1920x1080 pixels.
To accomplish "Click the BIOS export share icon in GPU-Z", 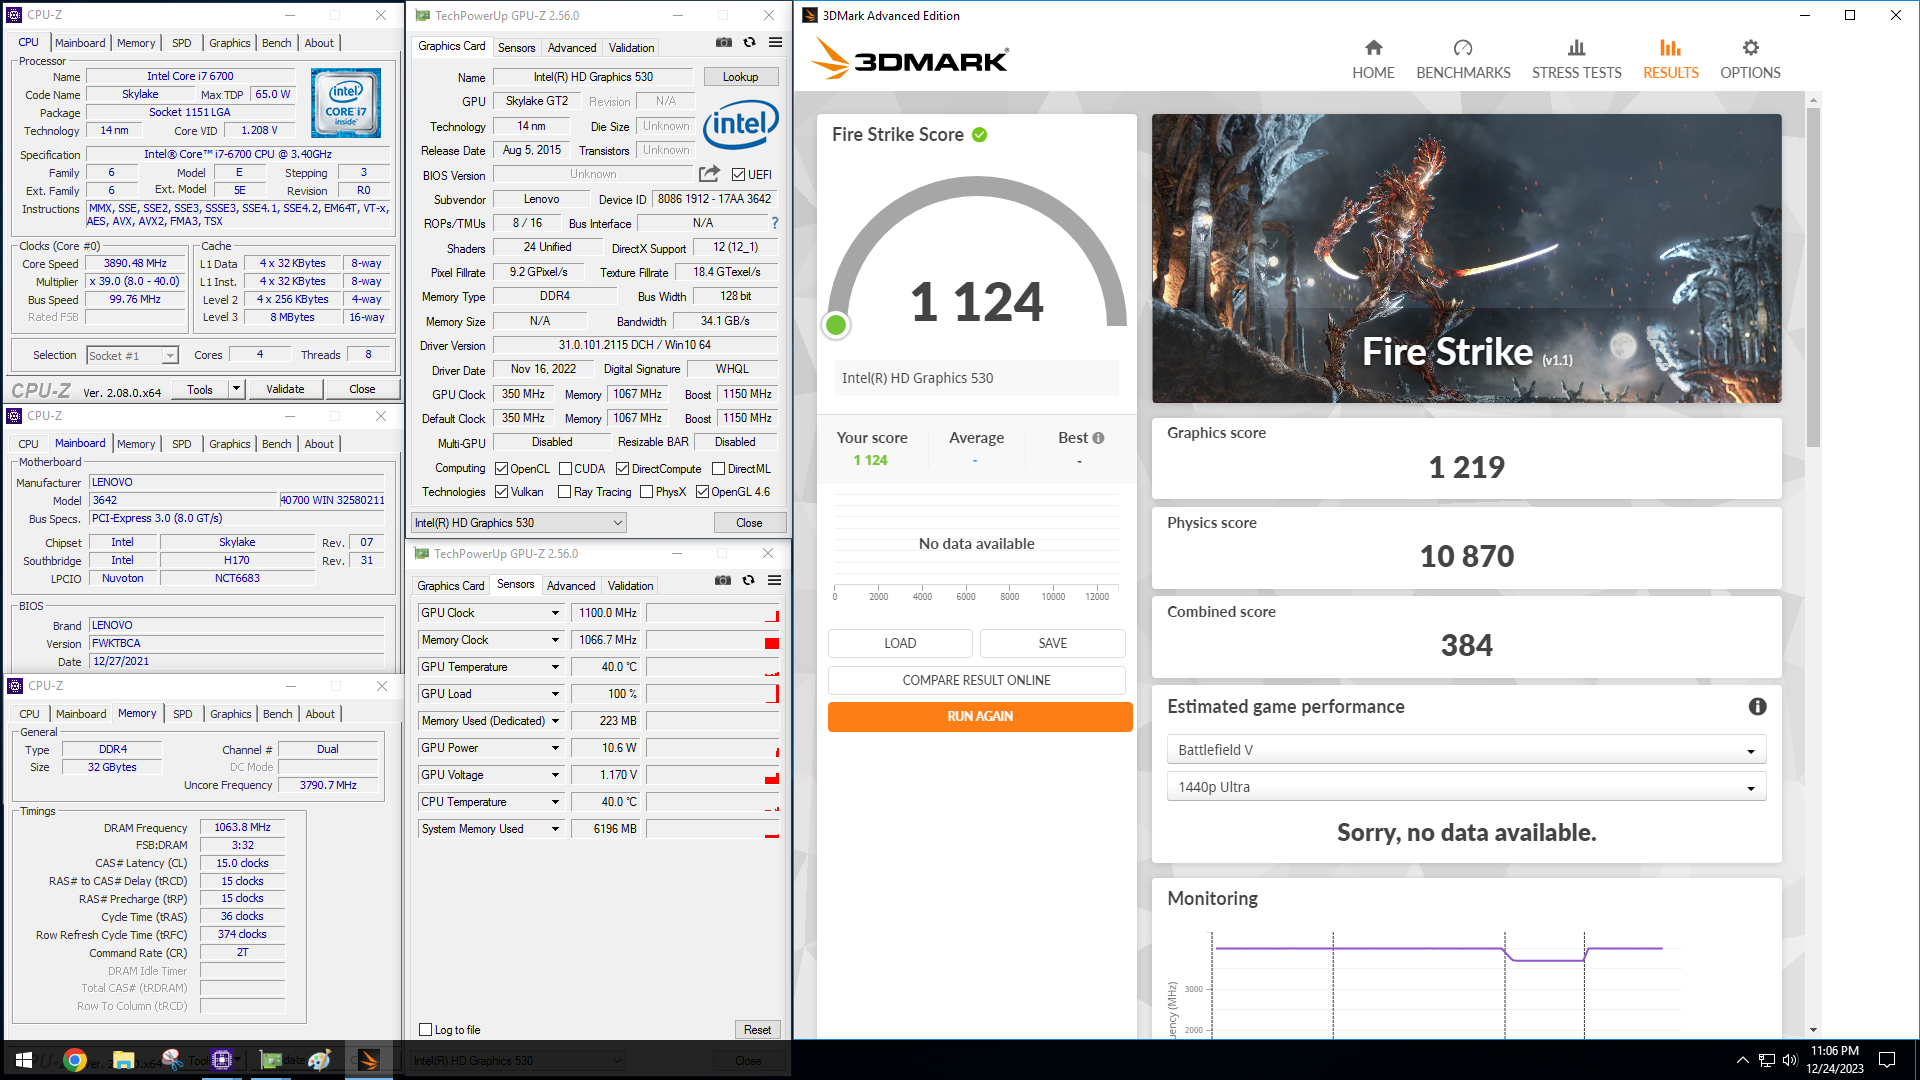I will (x=709, y=174).
